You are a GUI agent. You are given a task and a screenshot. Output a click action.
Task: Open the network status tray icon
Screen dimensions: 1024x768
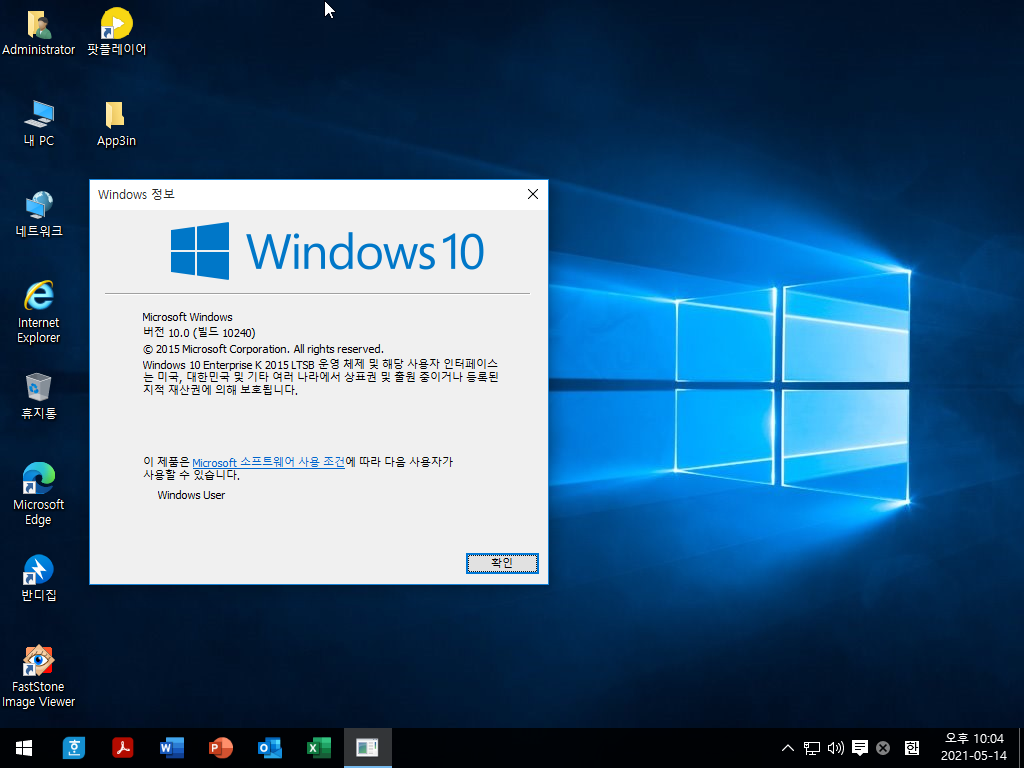coord(812,748)
